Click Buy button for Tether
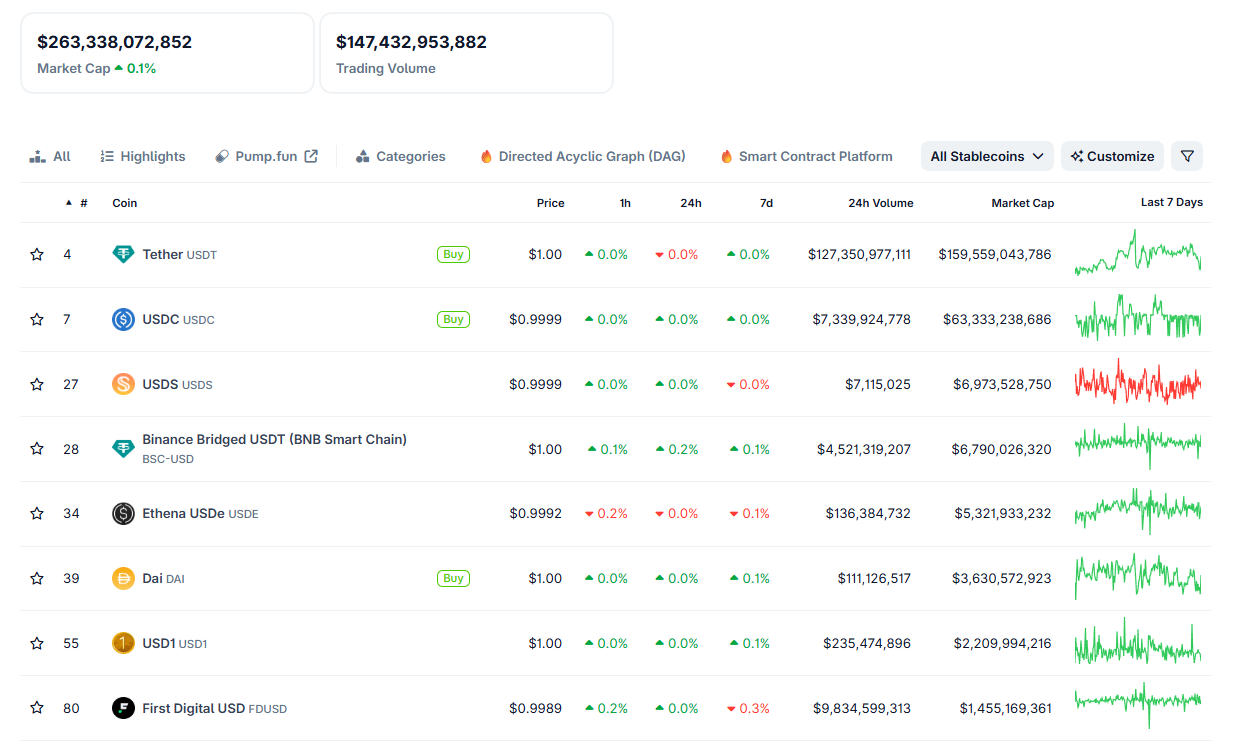 tap(453, 255)
